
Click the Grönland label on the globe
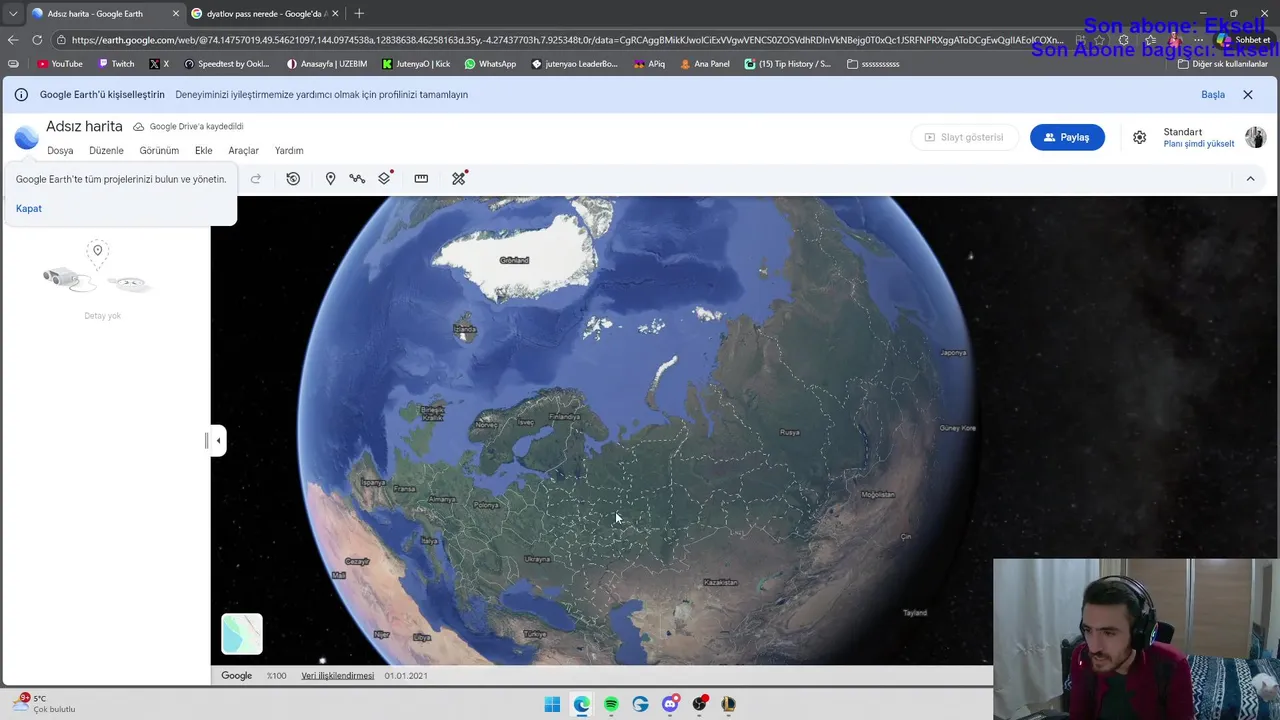coord(514,261)
